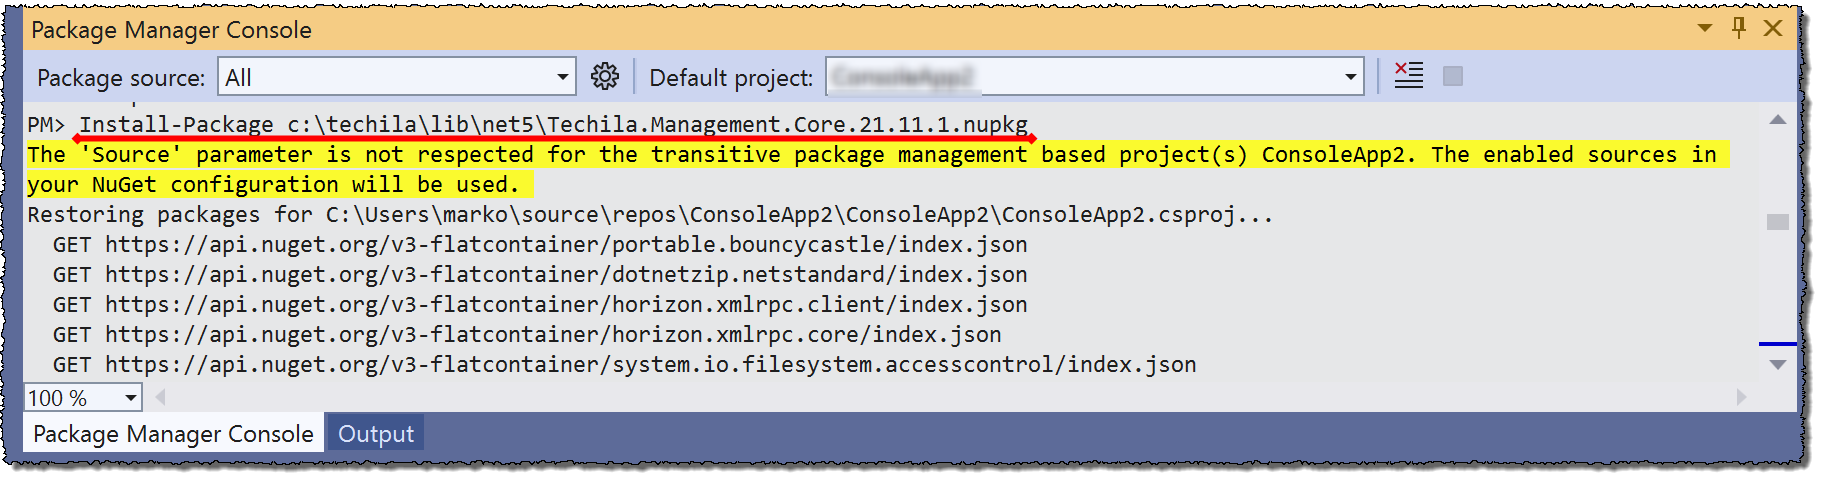Click the vertical scrollbar up arrow

[x=1778, y=120]
